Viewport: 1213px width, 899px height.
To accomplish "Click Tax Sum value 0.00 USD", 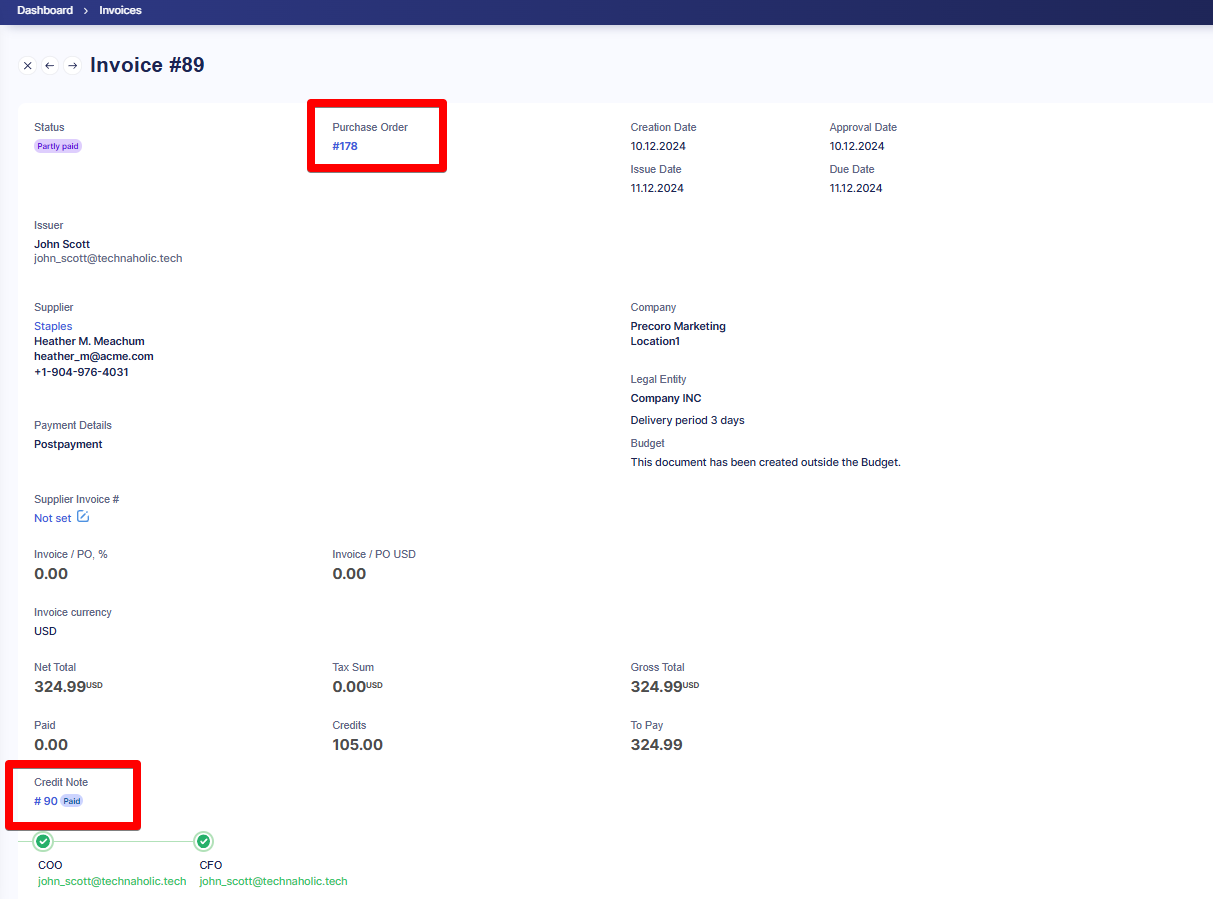I will (357, 687).
